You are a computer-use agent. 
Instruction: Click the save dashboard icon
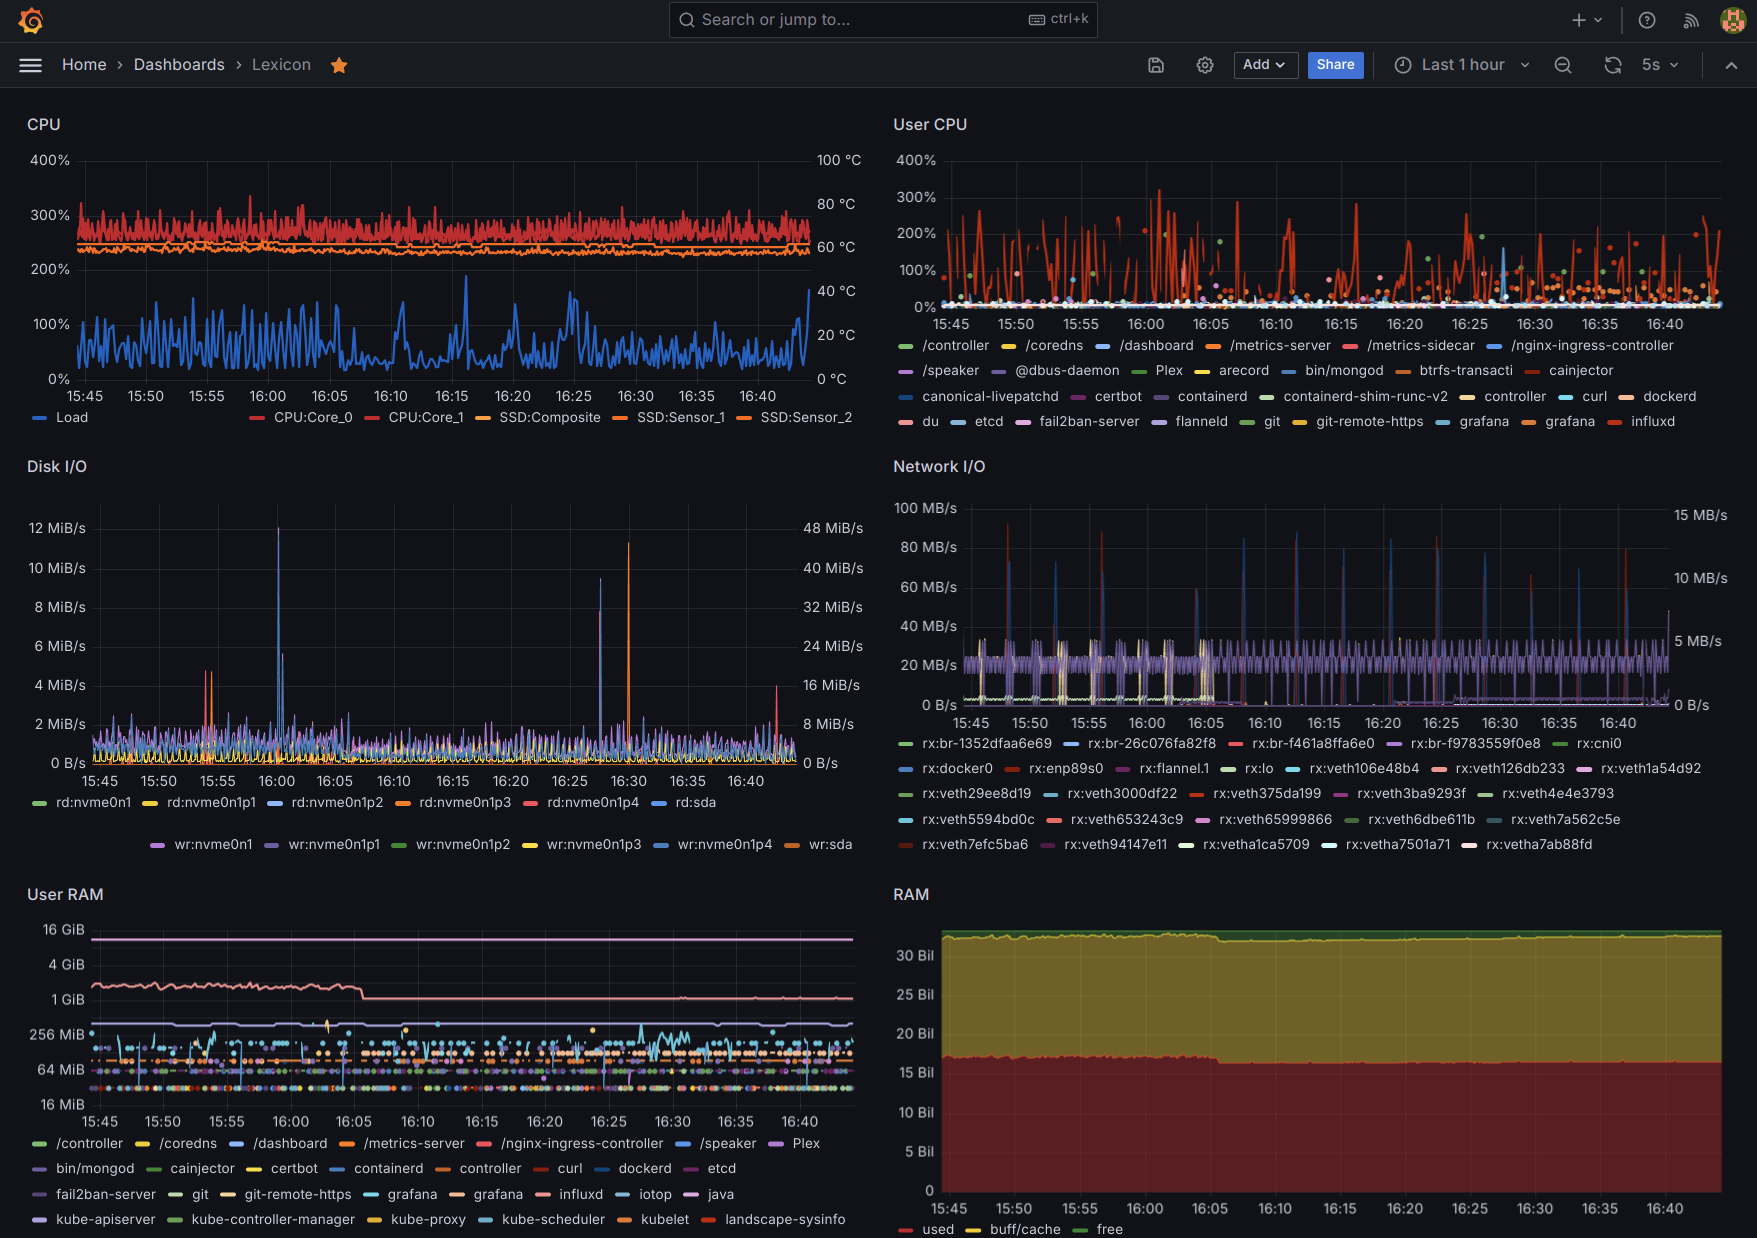[1156, 65]
